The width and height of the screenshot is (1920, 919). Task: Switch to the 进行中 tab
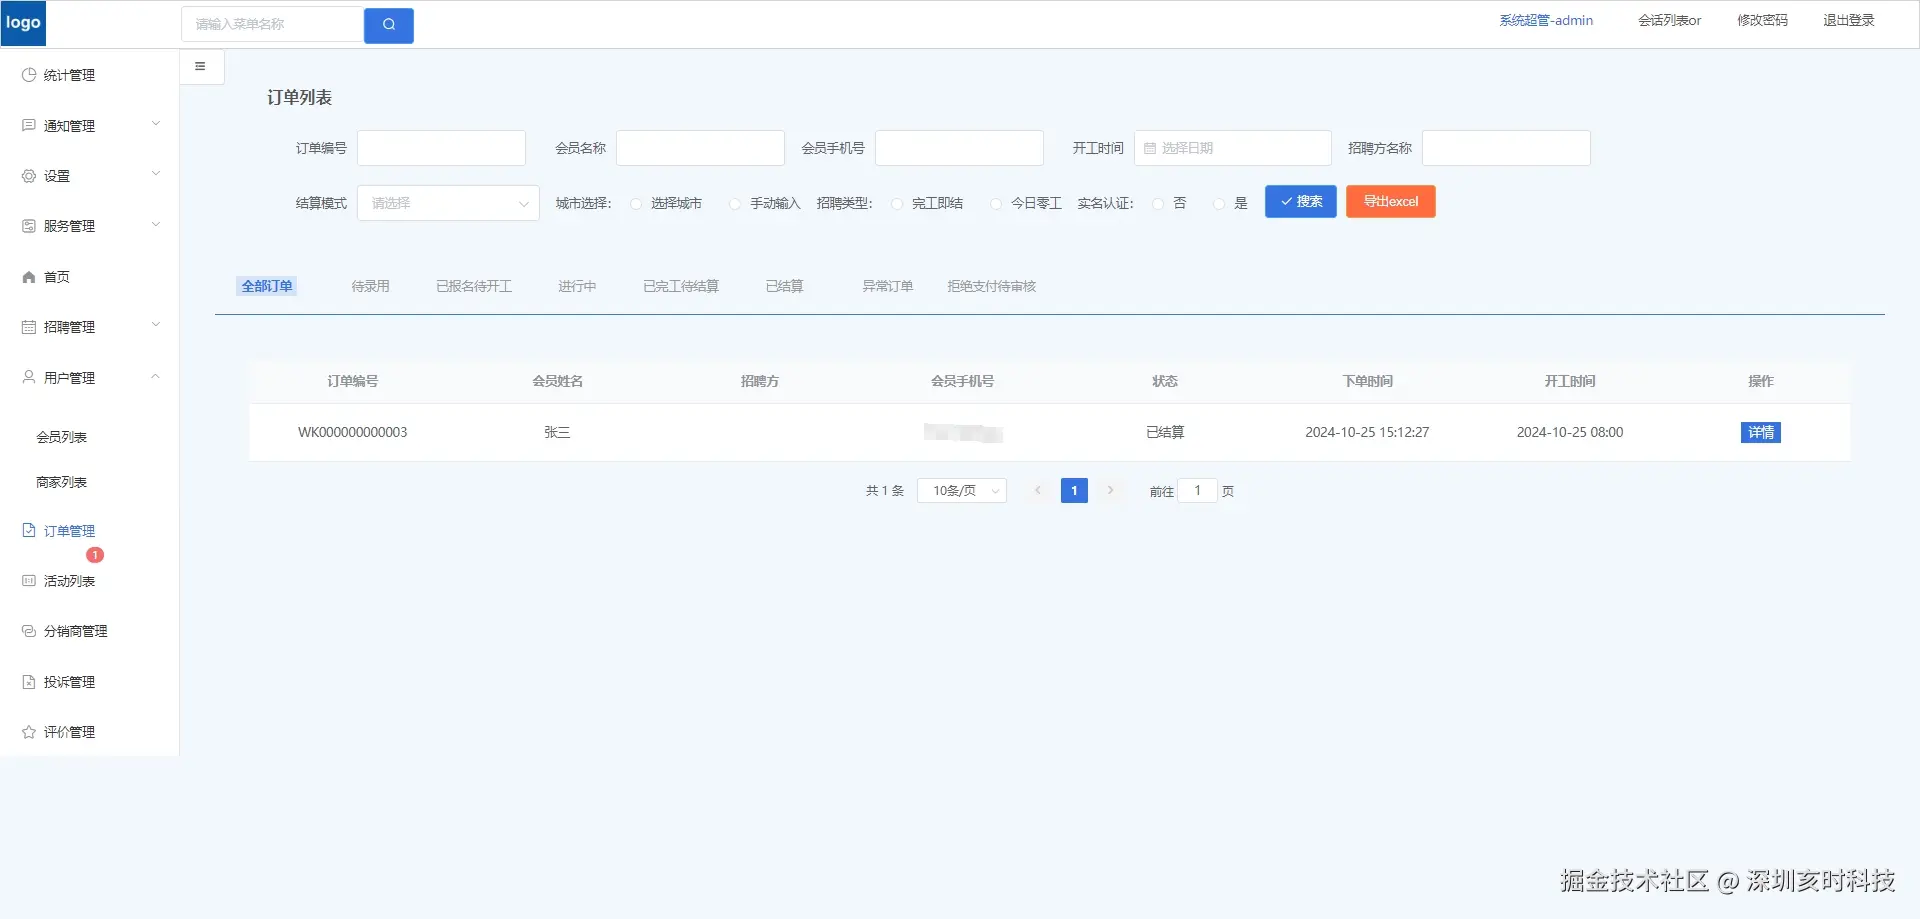[x=577, y=286]
